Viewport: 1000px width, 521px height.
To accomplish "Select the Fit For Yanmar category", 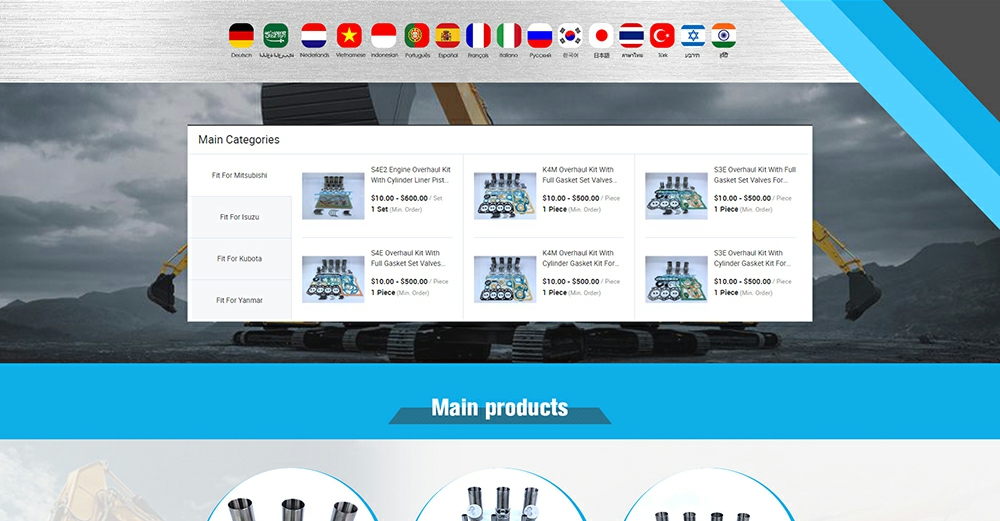I will [240, 300].
